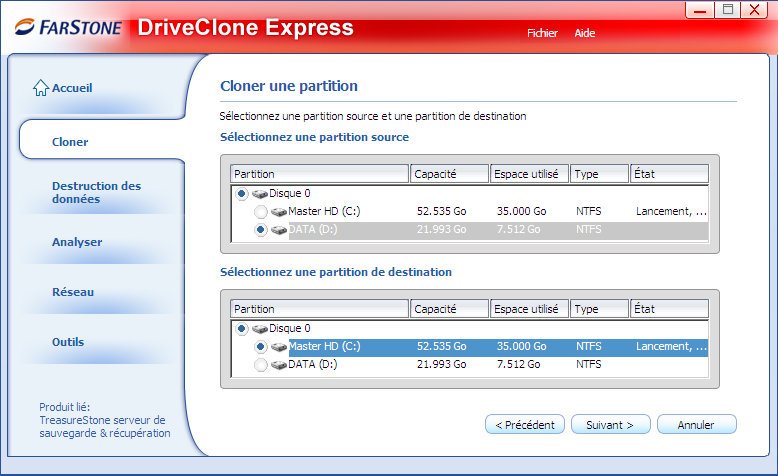Open the Destruction des données section
This screenshot has width=778, height=476.
[96, 192]
